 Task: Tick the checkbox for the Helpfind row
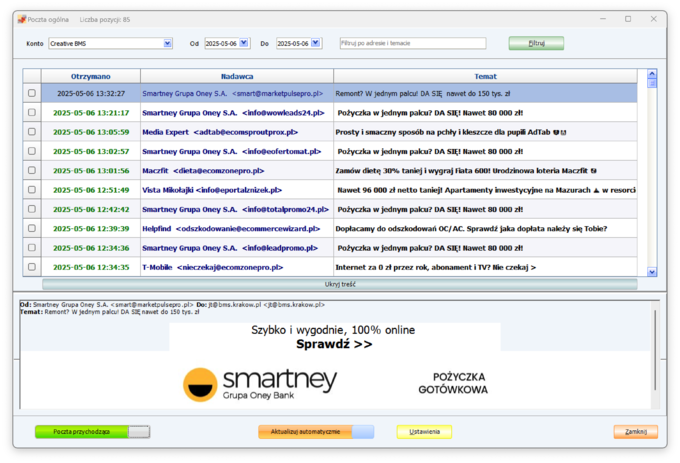click(32, 228)
